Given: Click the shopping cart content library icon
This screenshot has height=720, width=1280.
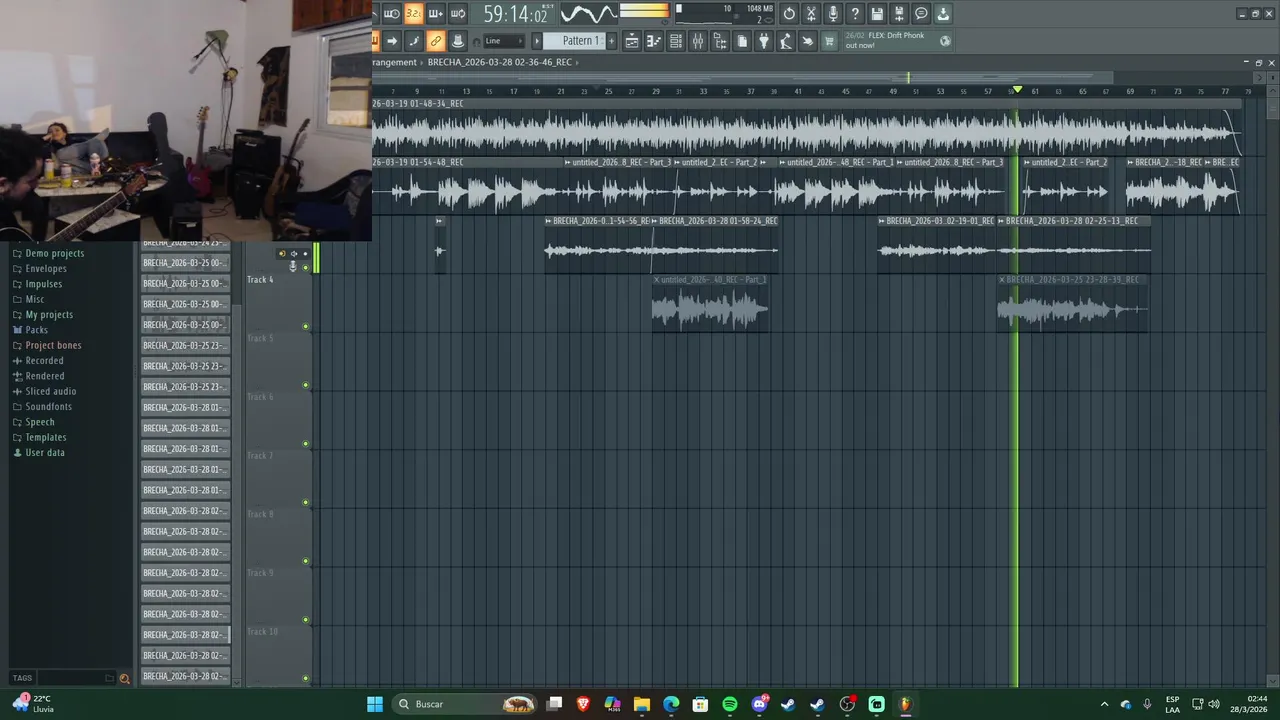Looking at the screenshot, I should point(829,41).
